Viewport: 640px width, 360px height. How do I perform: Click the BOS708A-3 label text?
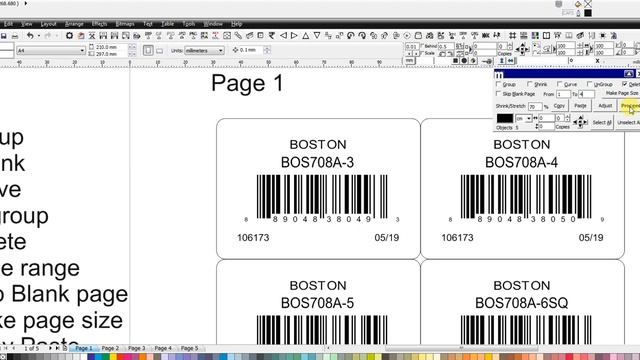(318, 163)
